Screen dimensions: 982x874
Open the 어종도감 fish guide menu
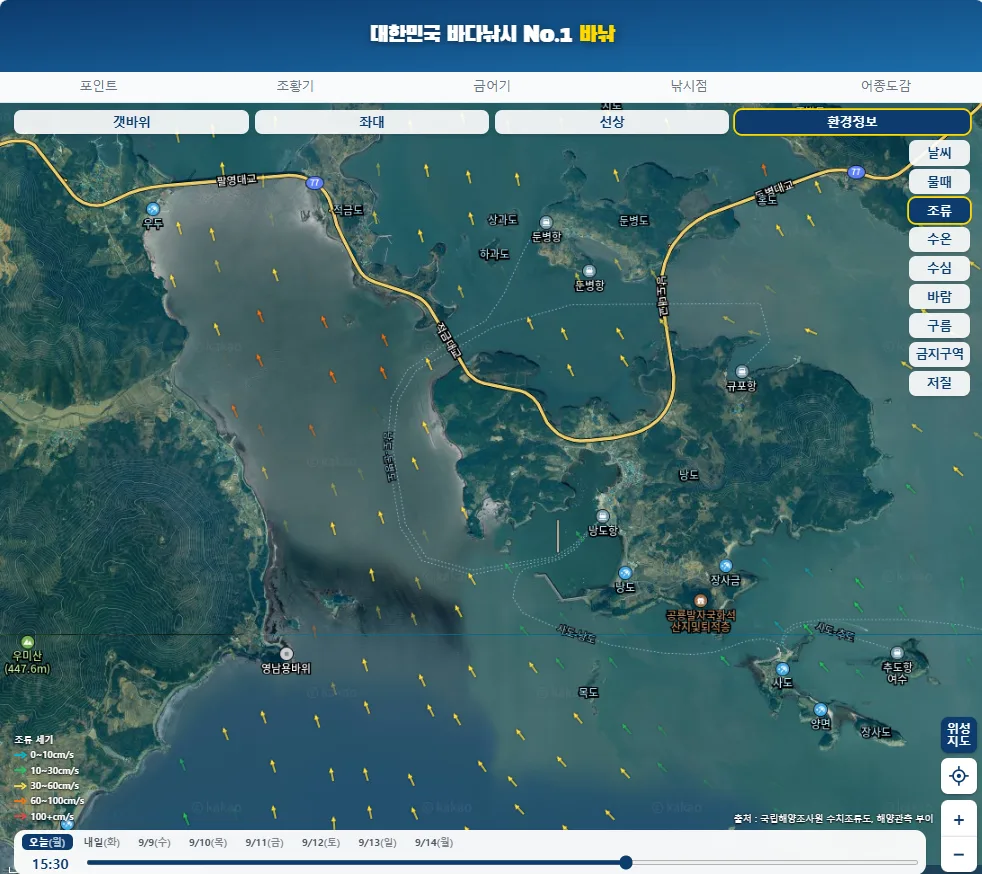885,86
